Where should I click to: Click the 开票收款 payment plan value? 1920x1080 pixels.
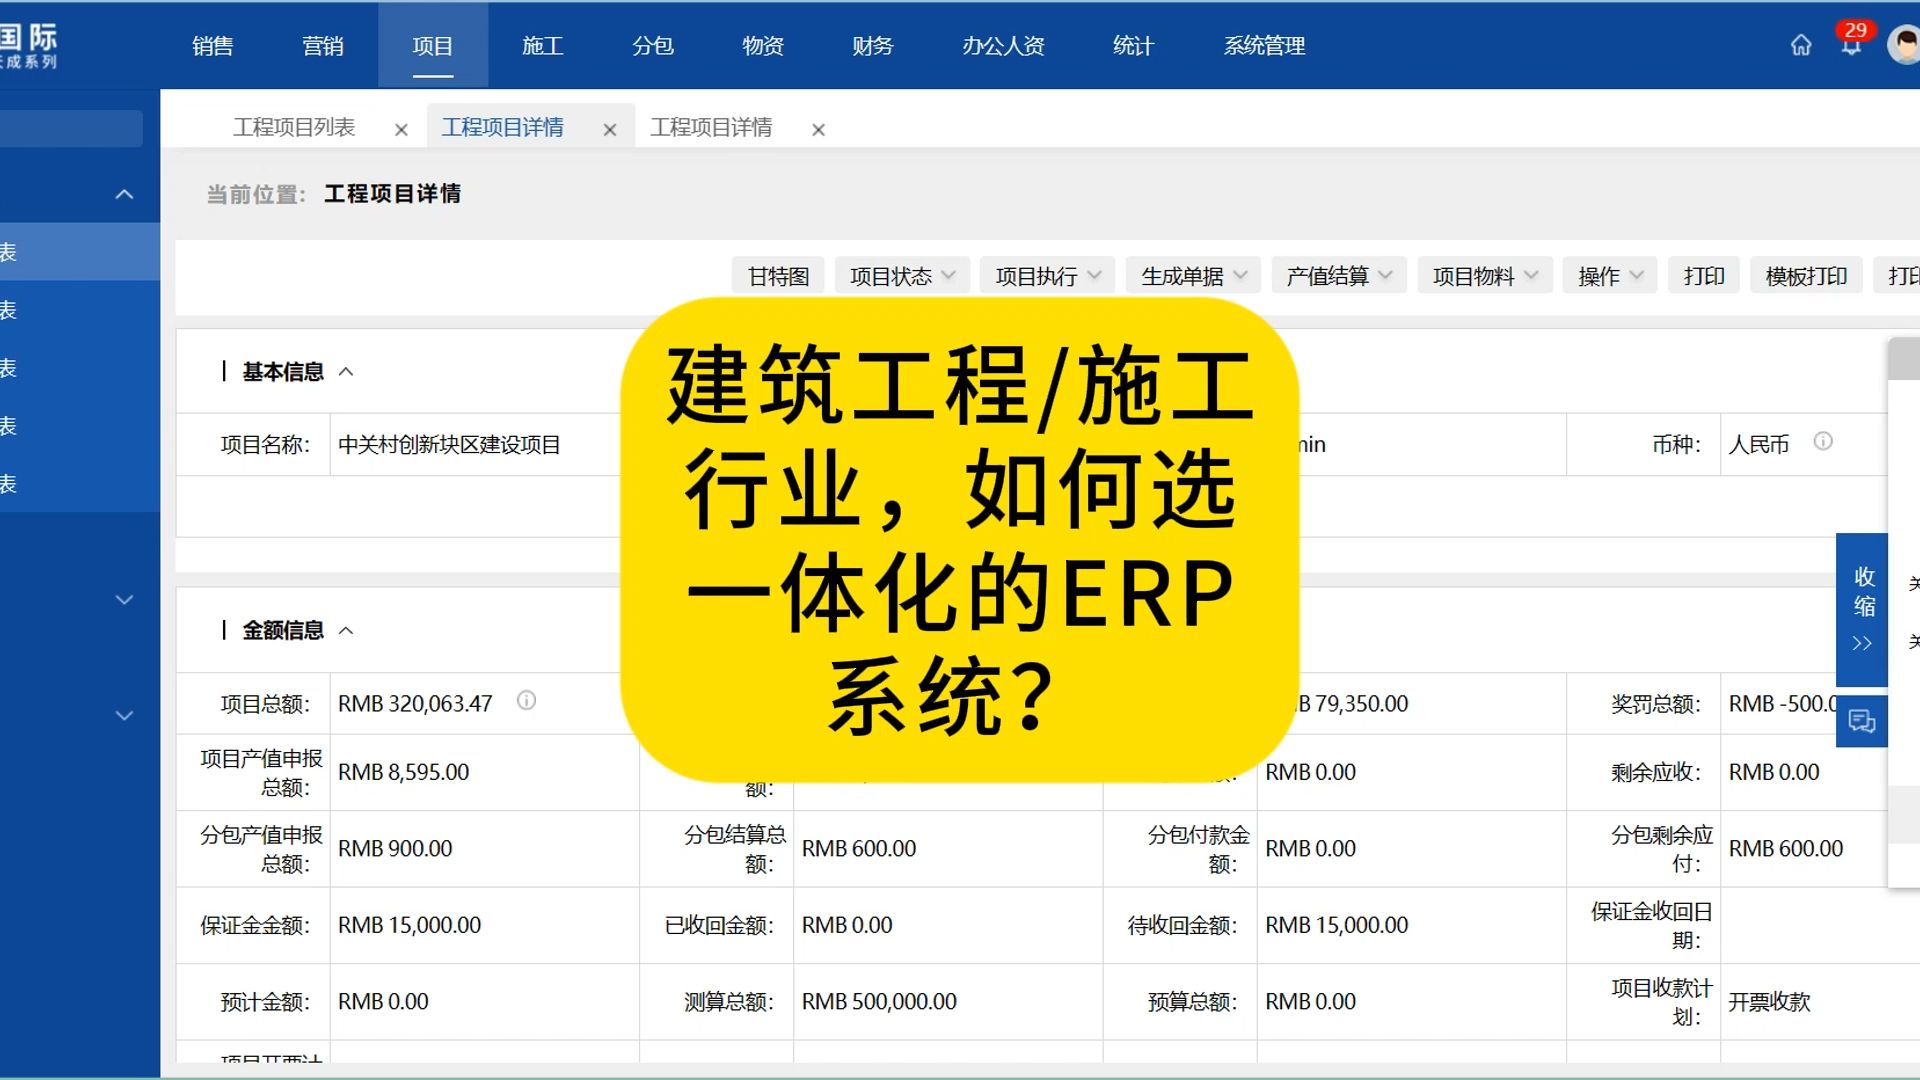coord(1769,1002)
